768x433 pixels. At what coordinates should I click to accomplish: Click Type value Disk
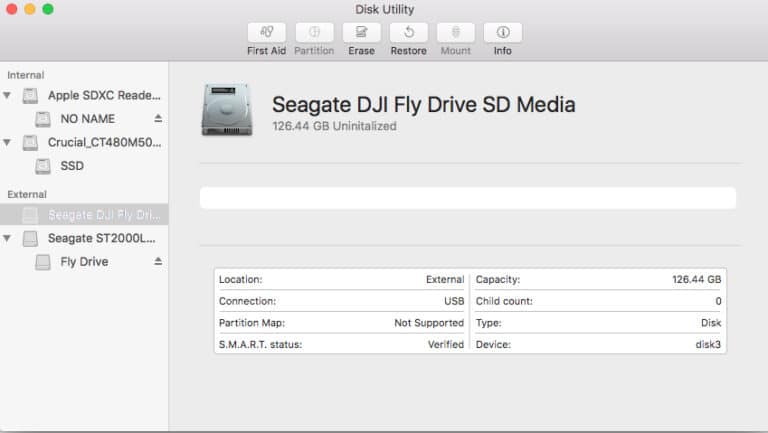click(711, 322)
